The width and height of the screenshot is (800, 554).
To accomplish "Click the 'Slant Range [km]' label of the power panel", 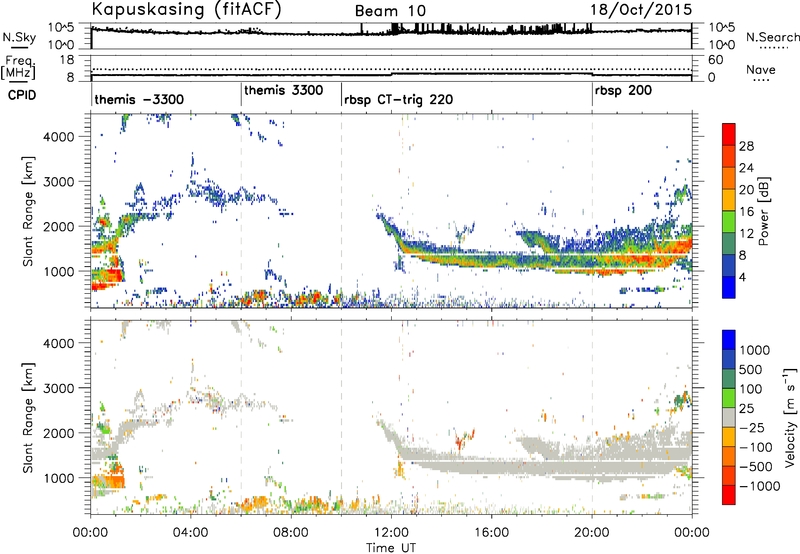I will 28,211.
